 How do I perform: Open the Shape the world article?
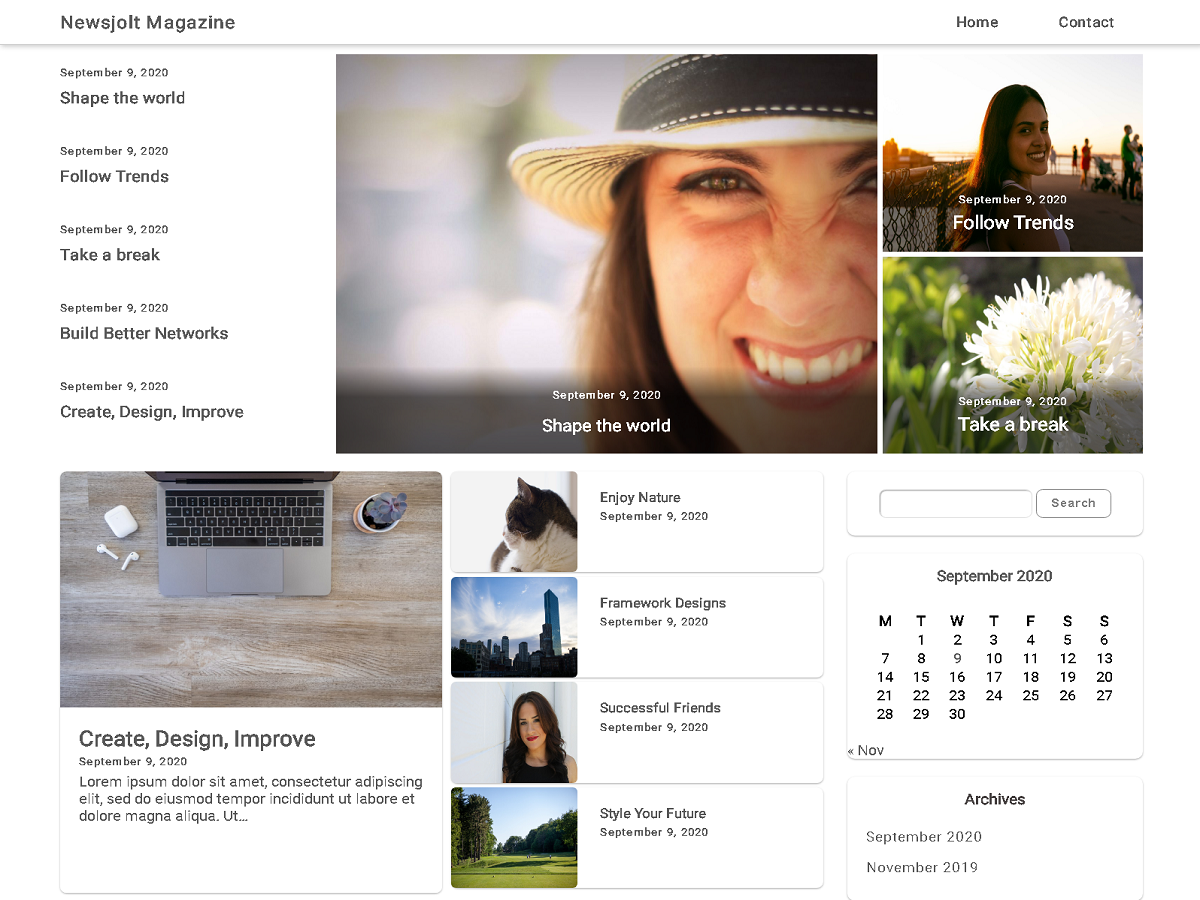pos(122,98)
